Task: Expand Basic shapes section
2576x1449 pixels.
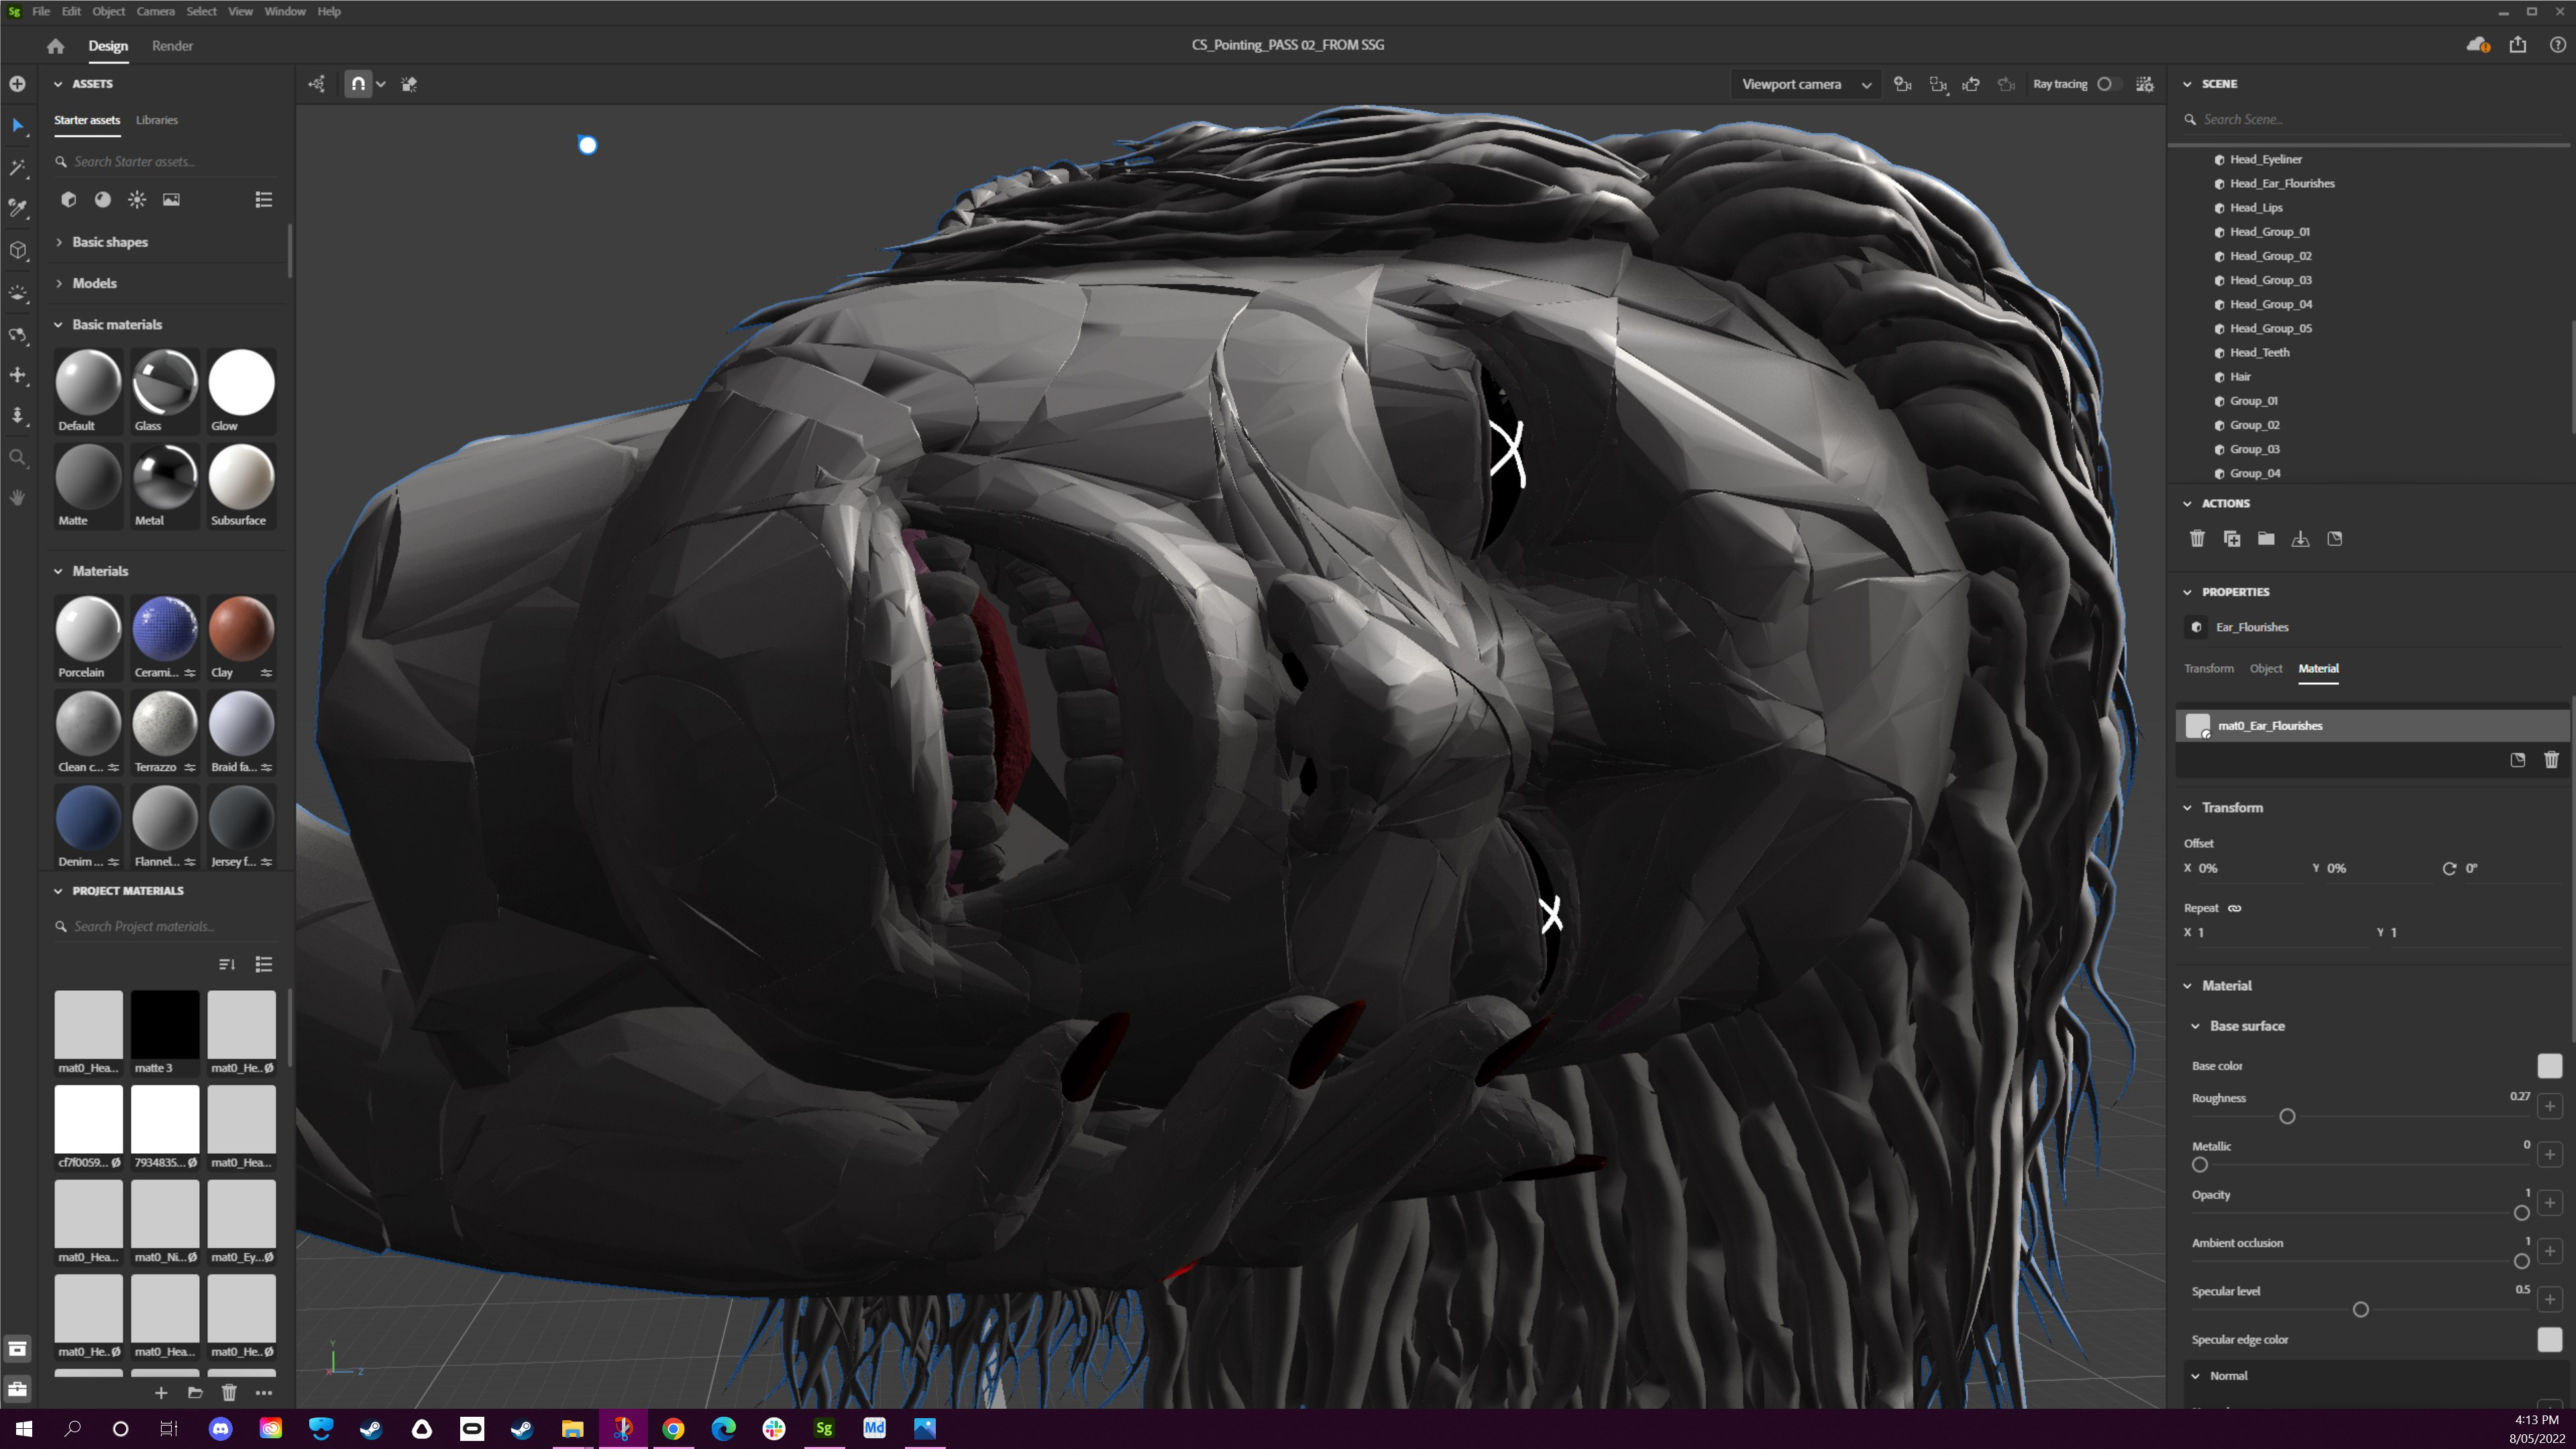Action: [59, 242]
